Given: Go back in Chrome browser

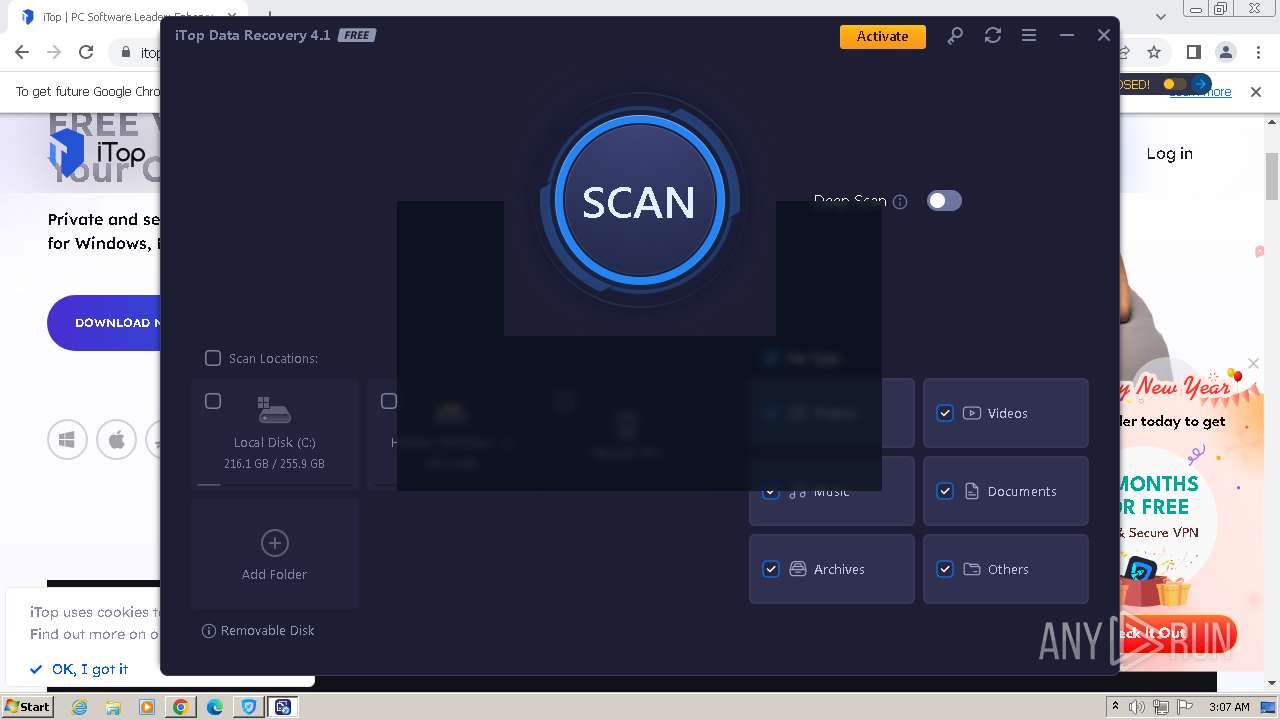Looking at the screenshot, I should [x=22, y=52].
